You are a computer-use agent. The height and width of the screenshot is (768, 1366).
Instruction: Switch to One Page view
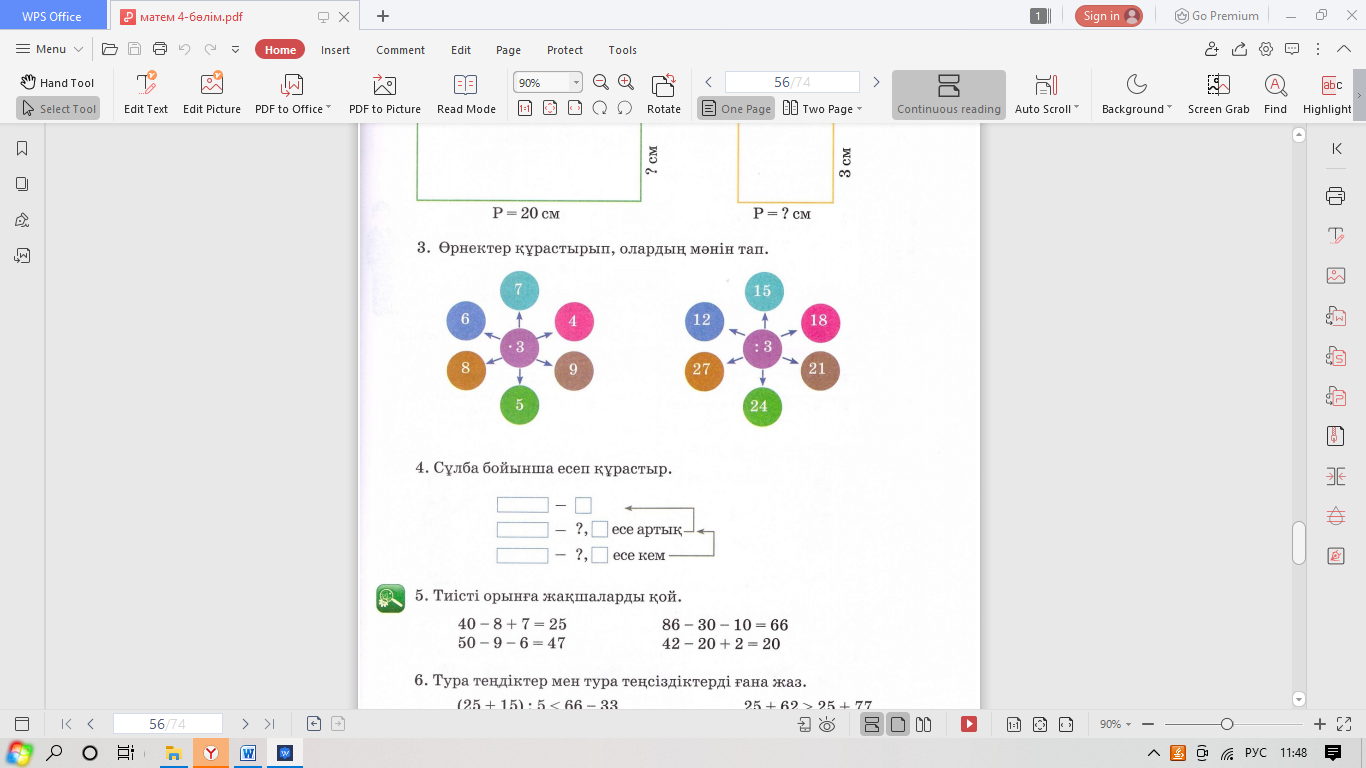pyautogui.click(x=736, y=108)
